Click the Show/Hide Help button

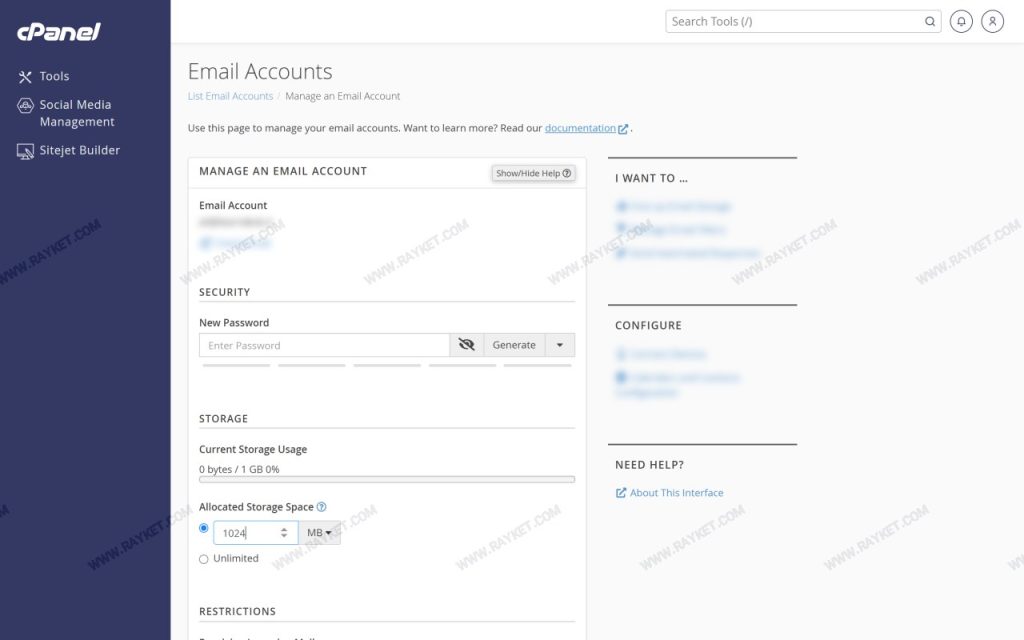[534, 173]
